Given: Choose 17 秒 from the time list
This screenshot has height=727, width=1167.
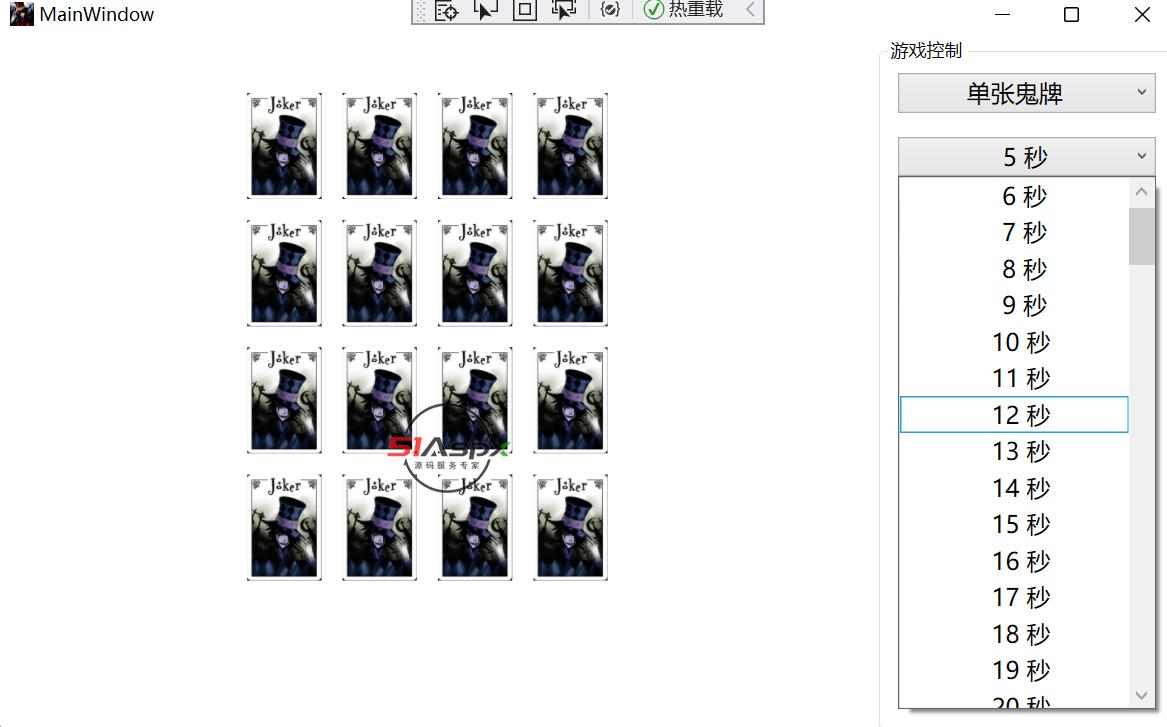Looking at the screenshot, I should pyautogui.click(x=1014, y=597).
